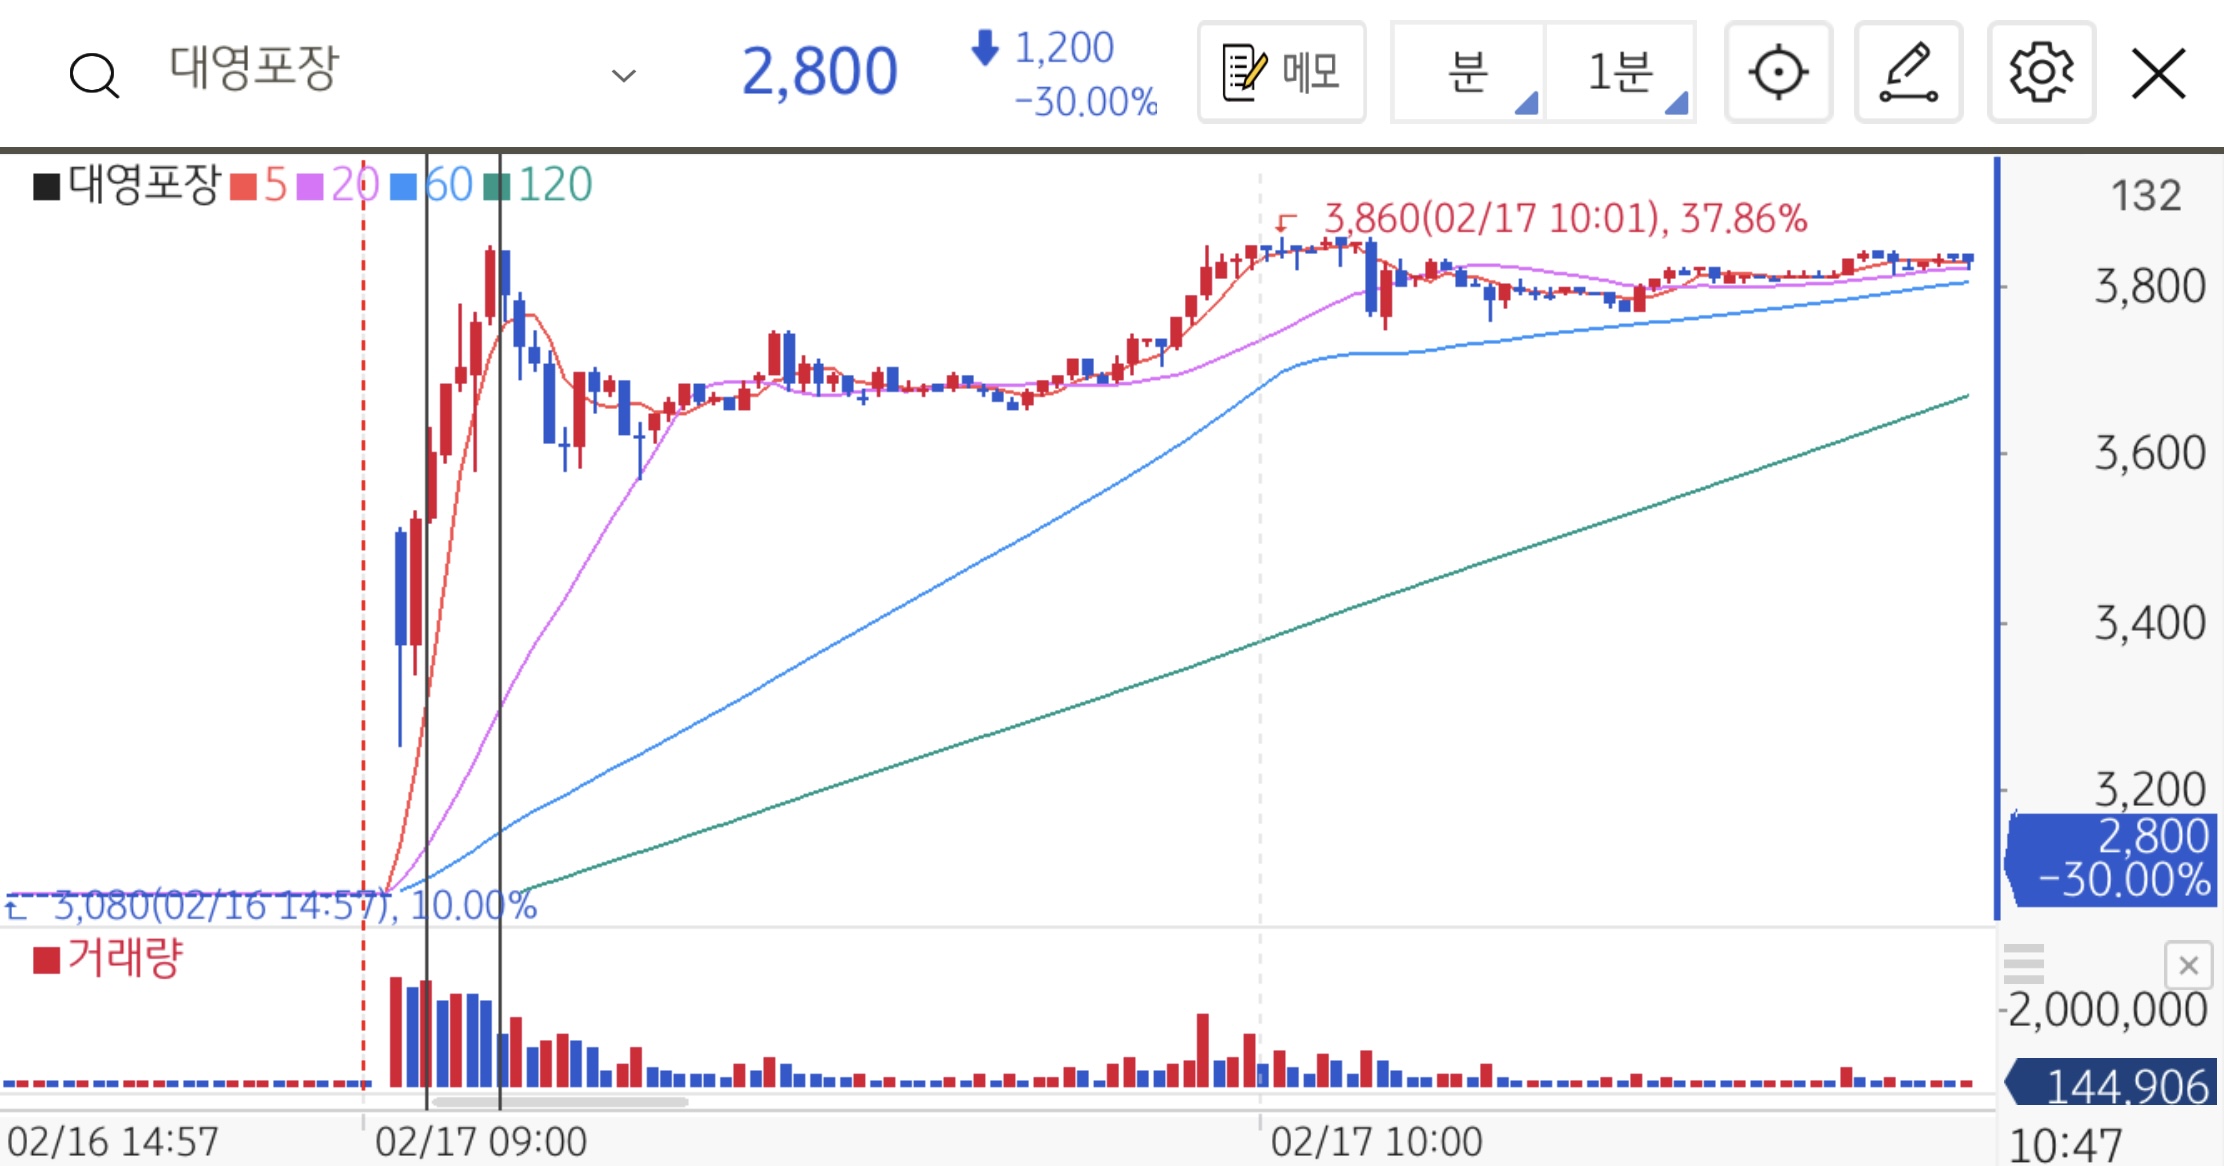This screenshot has width=2224, height=1166.
Task: Click the 3,200 price axis label
Action: [x=2150, y=789]
